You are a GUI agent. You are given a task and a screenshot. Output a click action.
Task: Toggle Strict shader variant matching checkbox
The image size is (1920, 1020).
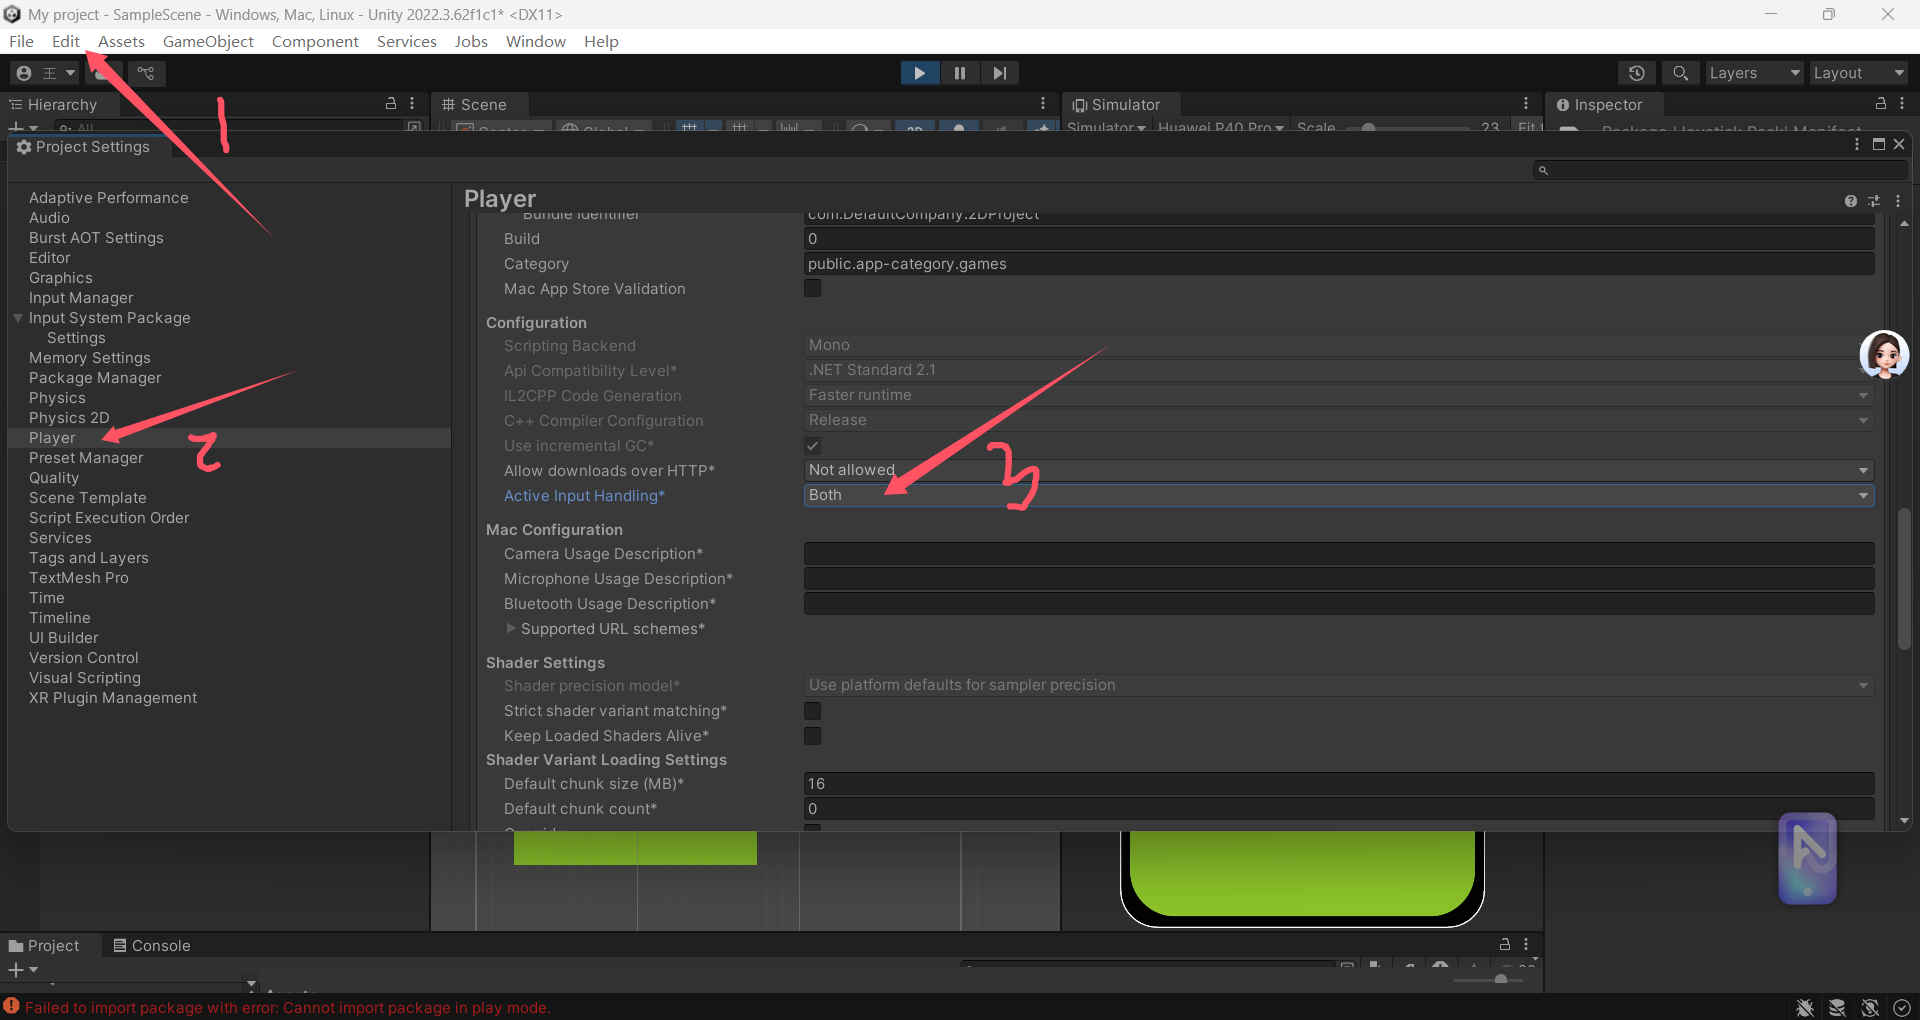(x=813, y=711)
